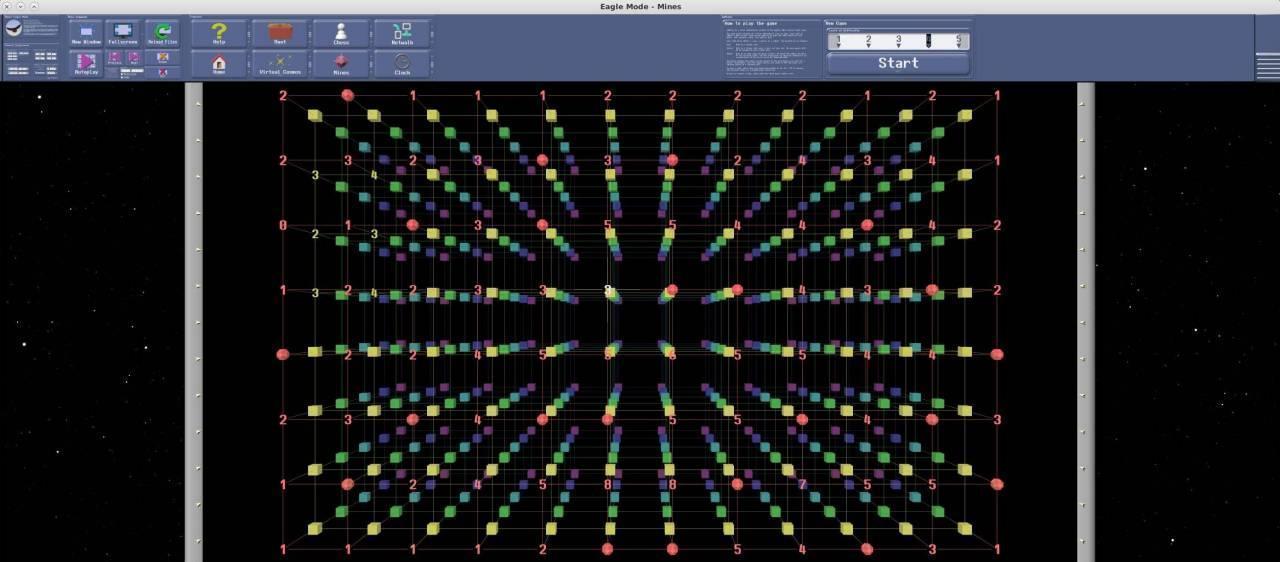The image size is (1280, 562).
Task: Click the Eagle Mode logo in About panel
Action: pyautogui.click(x=14, y=30)
